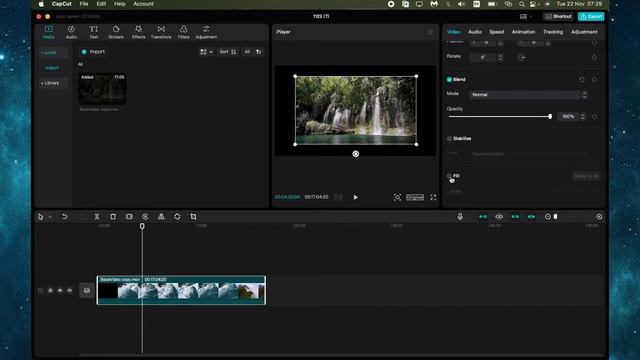Select the arrow pointer tool in timeline toolbar

(40, 217)
